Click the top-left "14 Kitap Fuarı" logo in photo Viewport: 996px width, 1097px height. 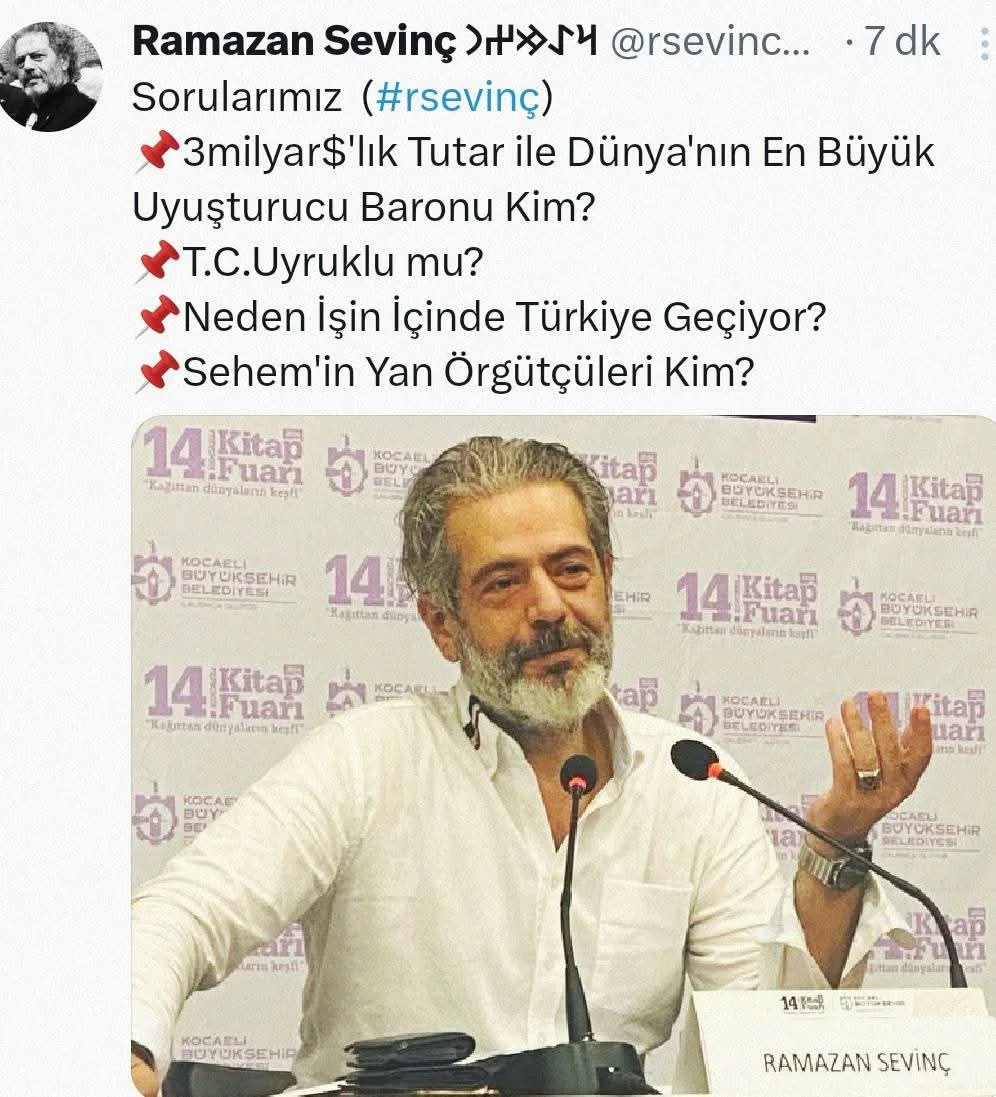pyautogui.click(x=224, y=460)
